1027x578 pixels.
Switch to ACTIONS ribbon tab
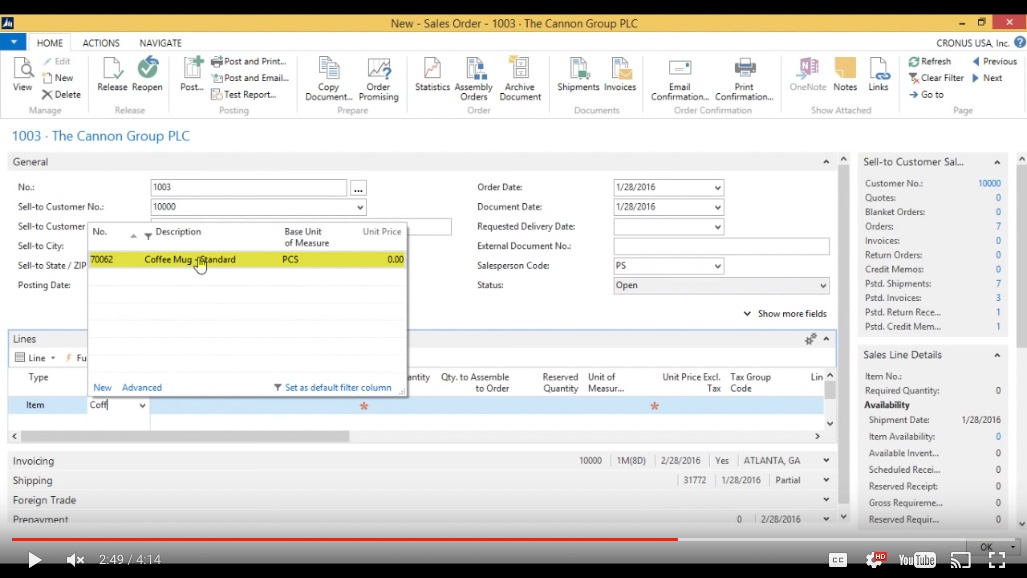101,43
